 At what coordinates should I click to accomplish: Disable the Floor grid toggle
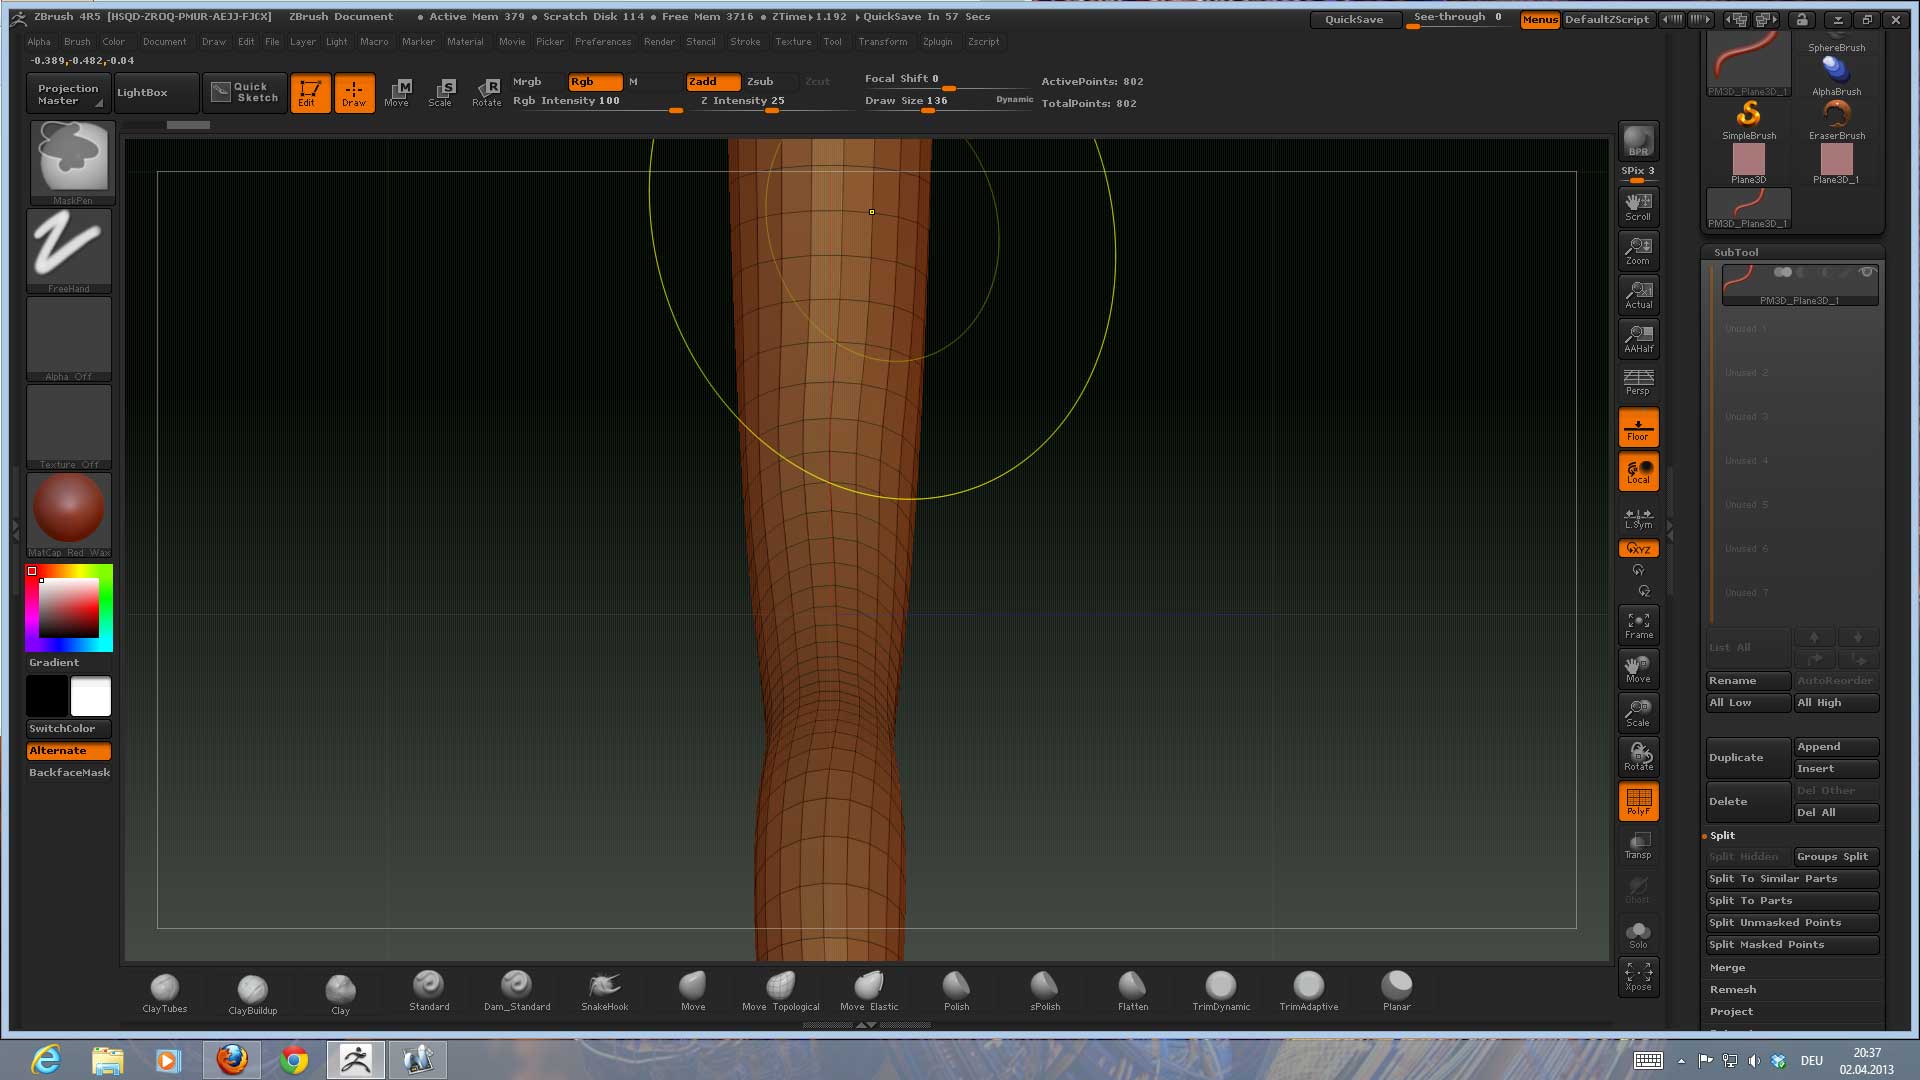tap(1638, 428)
